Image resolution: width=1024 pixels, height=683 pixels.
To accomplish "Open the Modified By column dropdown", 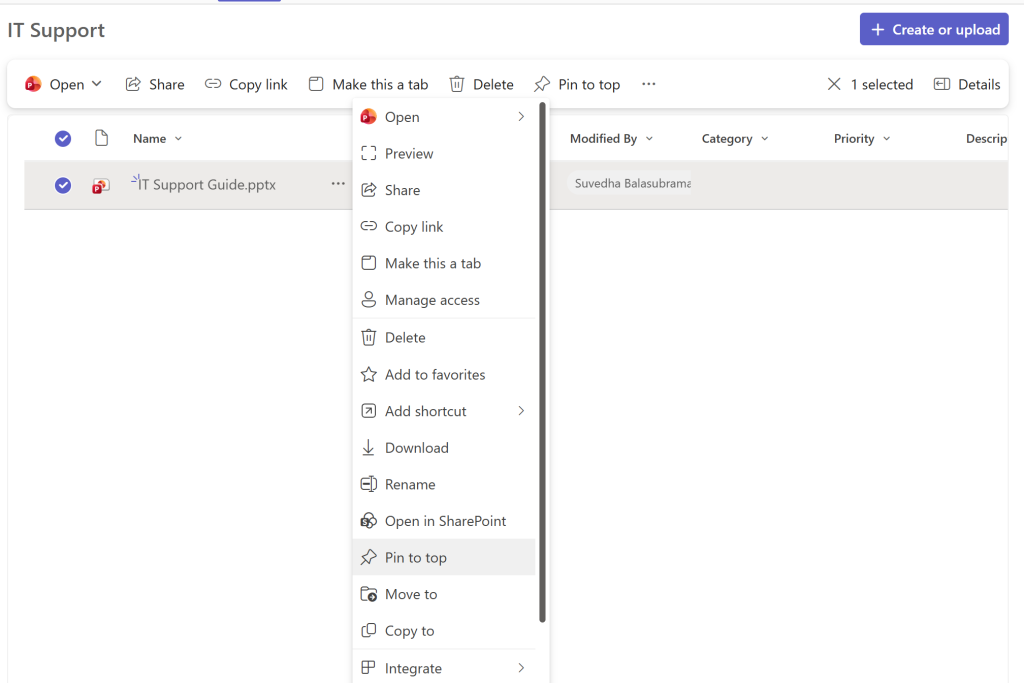I will [649, 138].
